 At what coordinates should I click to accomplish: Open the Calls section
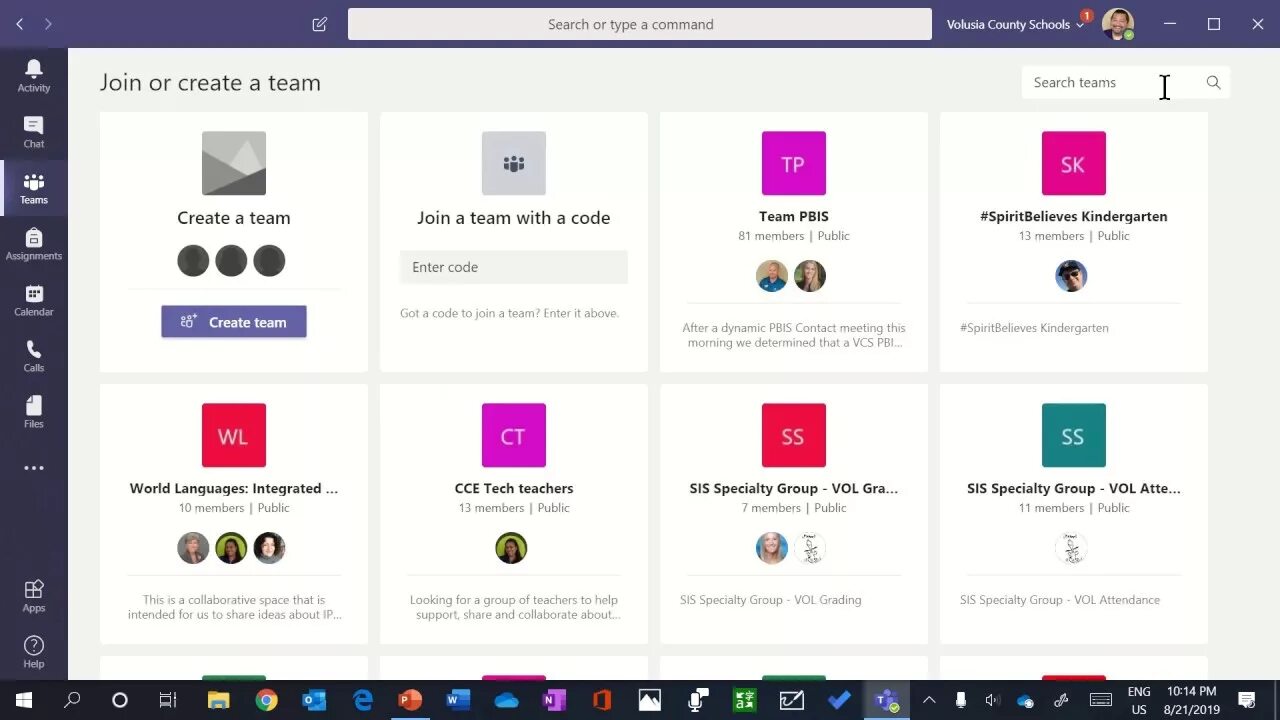pos(34,356)
